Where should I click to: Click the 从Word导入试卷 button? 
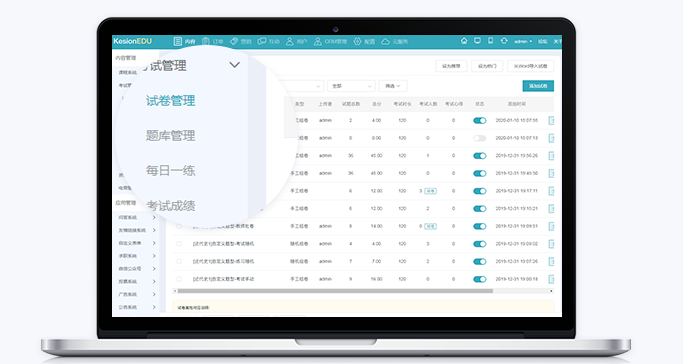[x=531, y=66]
